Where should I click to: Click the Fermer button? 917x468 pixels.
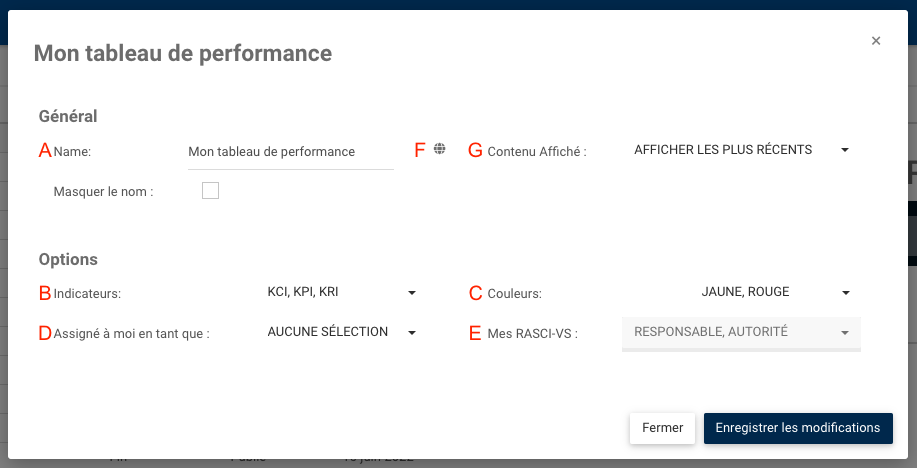[x=662, y=428]
